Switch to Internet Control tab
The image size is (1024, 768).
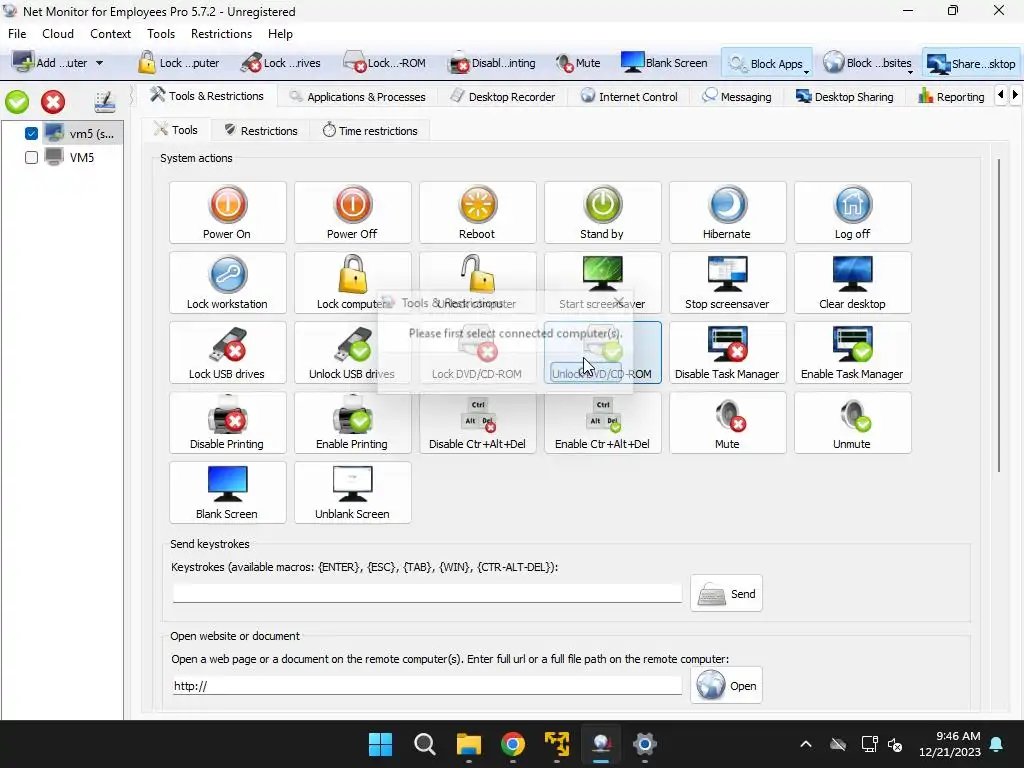[x=630, y=97]
